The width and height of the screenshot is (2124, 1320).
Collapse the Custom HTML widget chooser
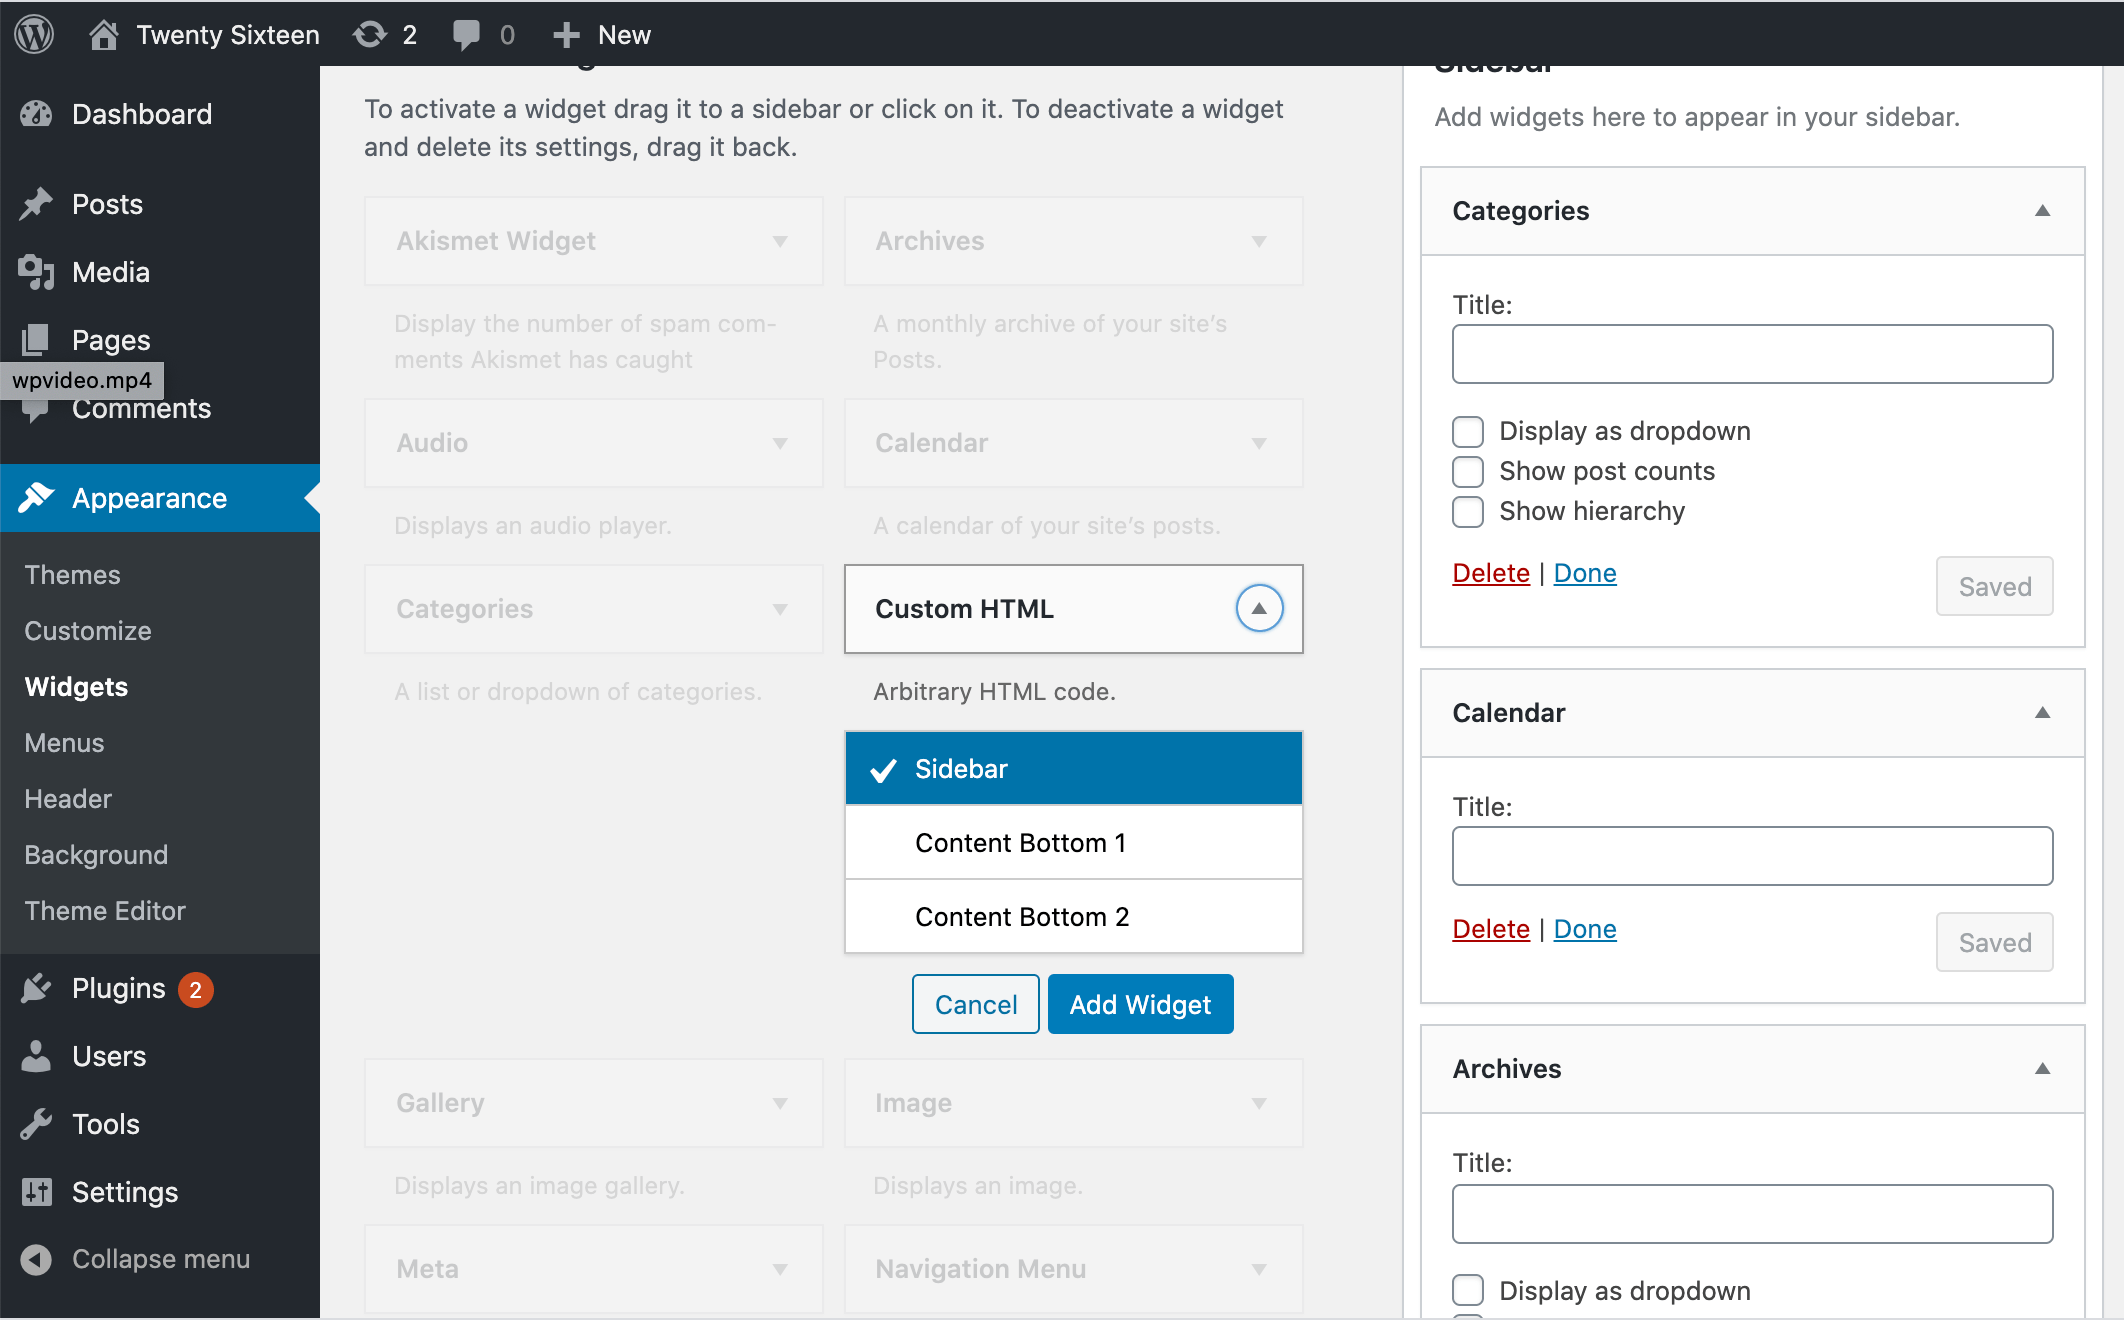(1259, 608)
